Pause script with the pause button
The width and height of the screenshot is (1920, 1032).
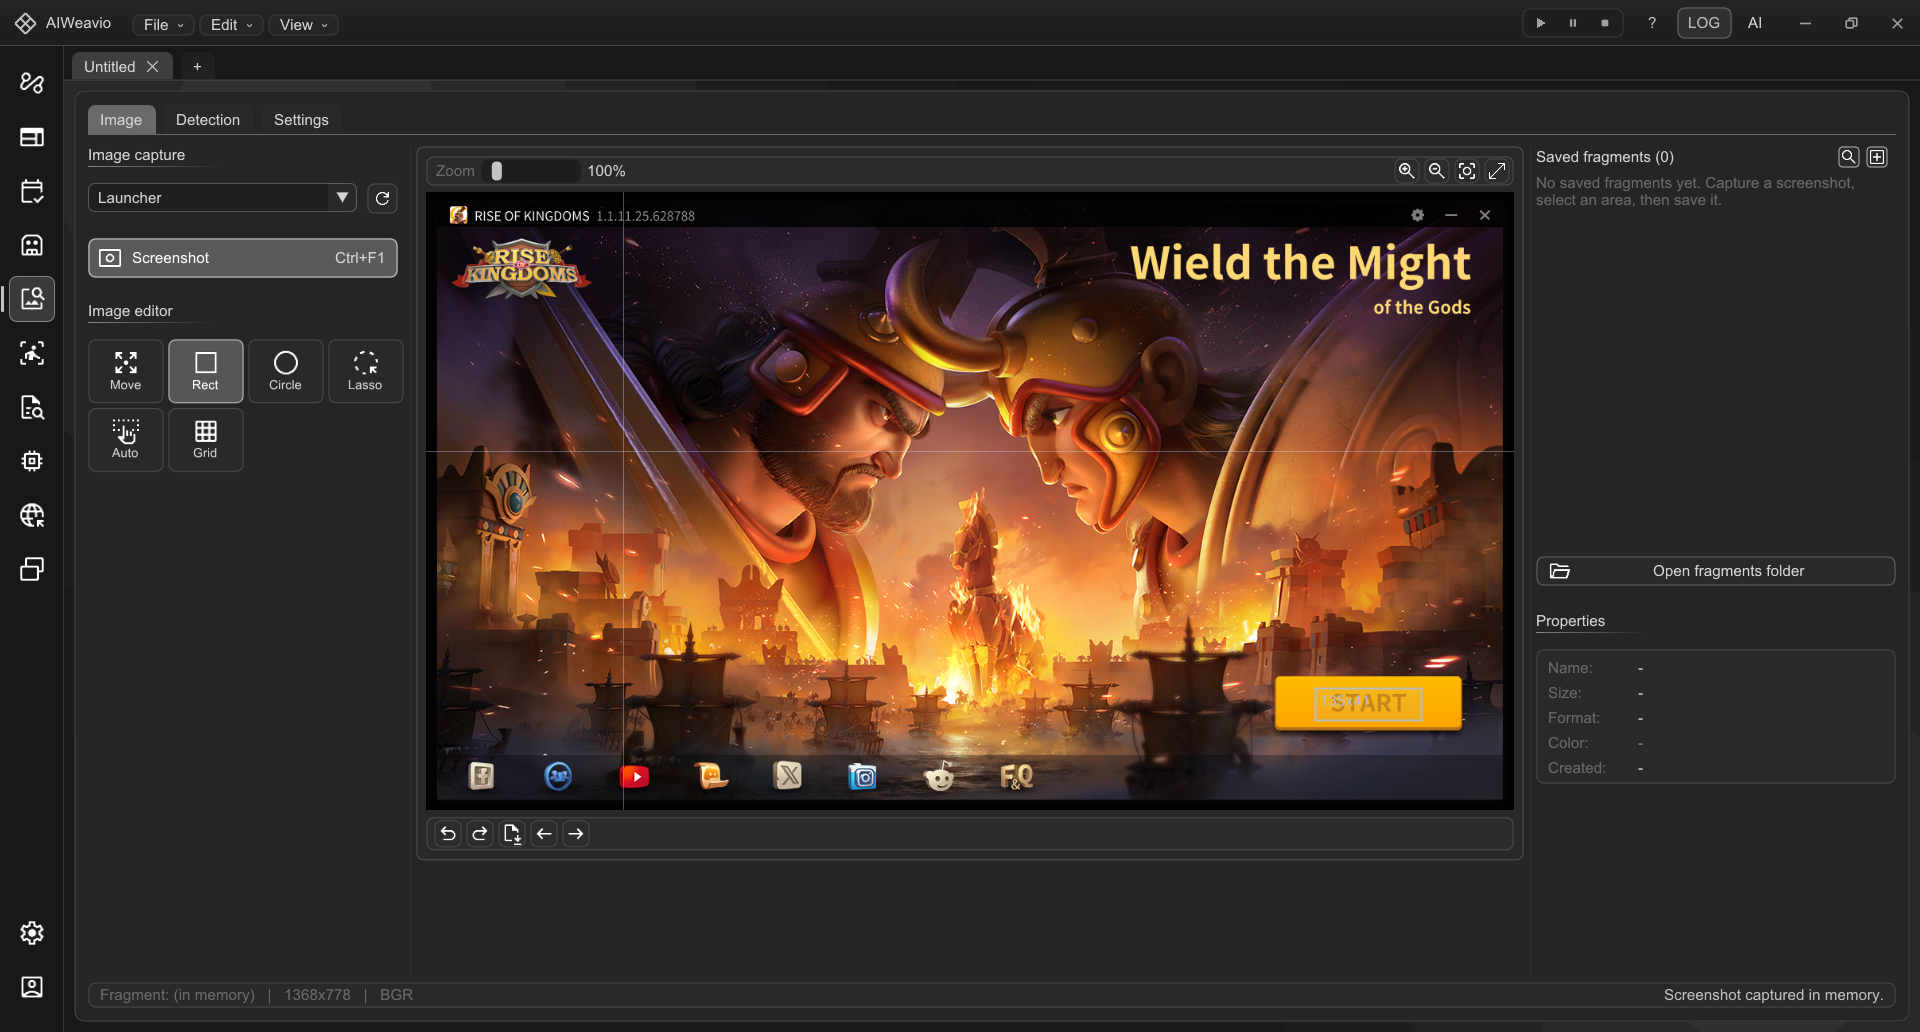pyautogui.click(x=1573, y=23)
